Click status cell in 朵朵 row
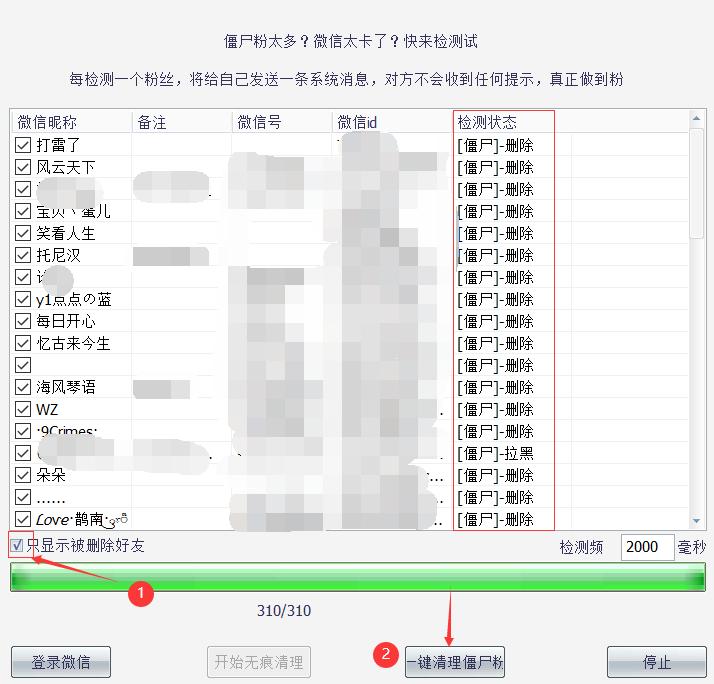Viewport: 714px width, 684px height. pyautogui.click(x=495, y=475)
